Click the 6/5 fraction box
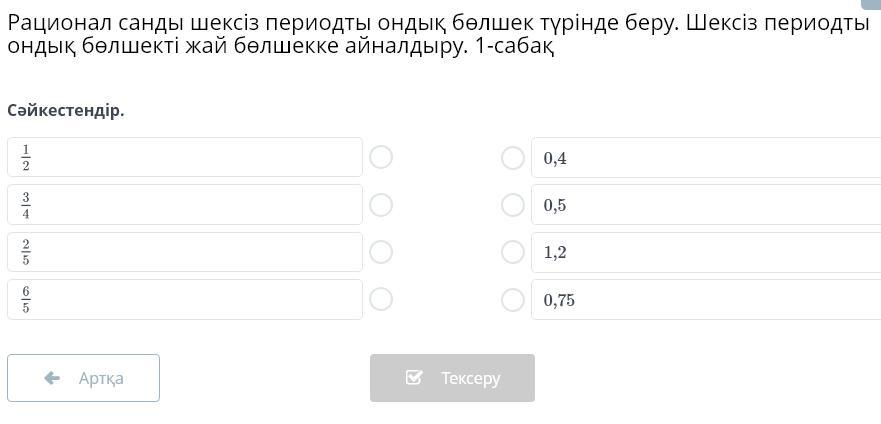 click(184, 299)
